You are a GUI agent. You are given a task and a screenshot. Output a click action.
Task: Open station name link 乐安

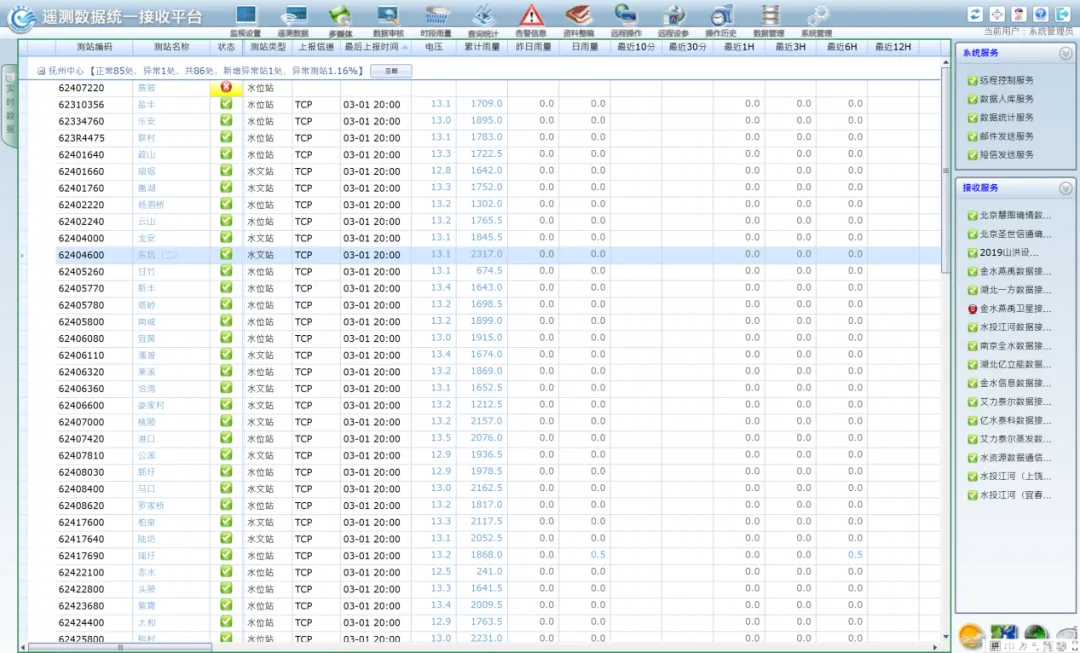[x=147, y=121]
